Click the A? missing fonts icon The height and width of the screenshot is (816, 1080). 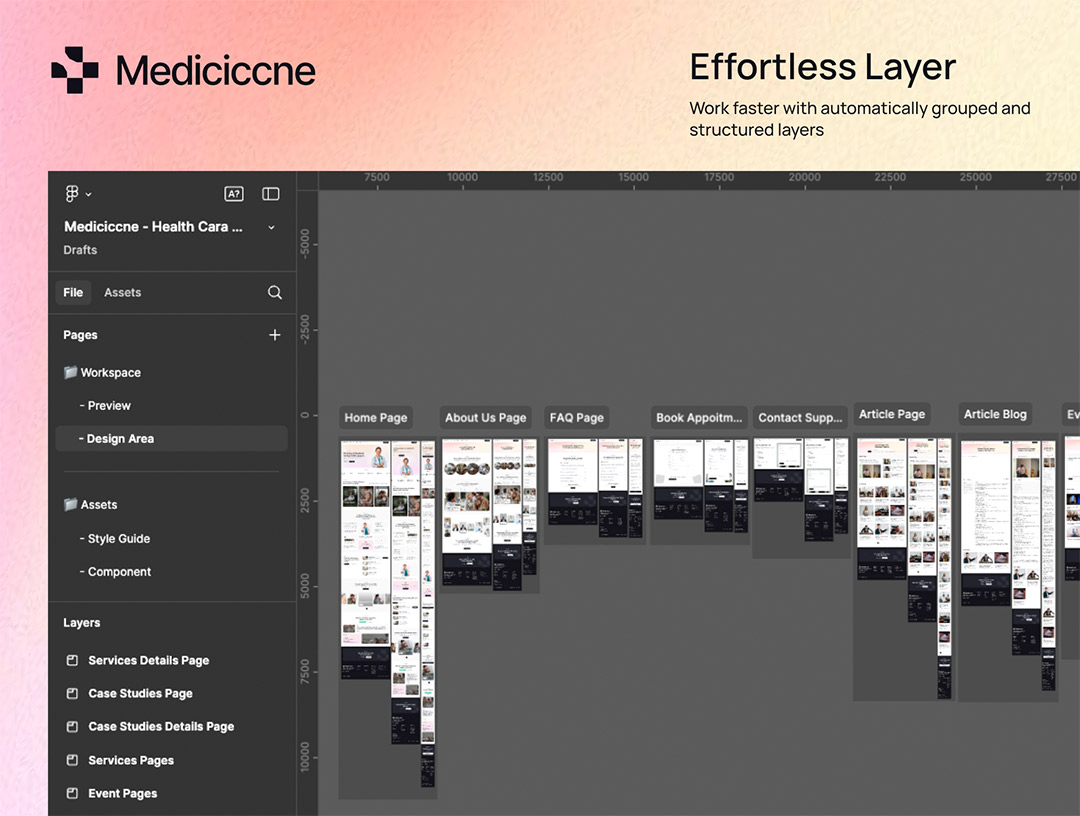(233, 194)
